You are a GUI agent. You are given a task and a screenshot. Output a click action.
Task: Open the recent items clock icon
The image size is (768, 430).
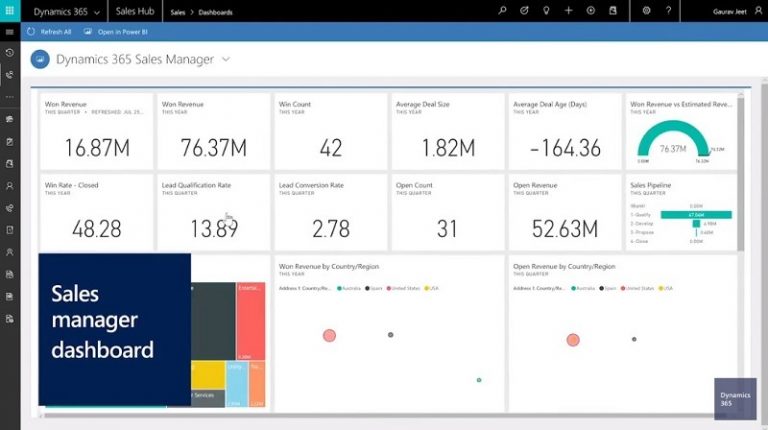point(10,52)
